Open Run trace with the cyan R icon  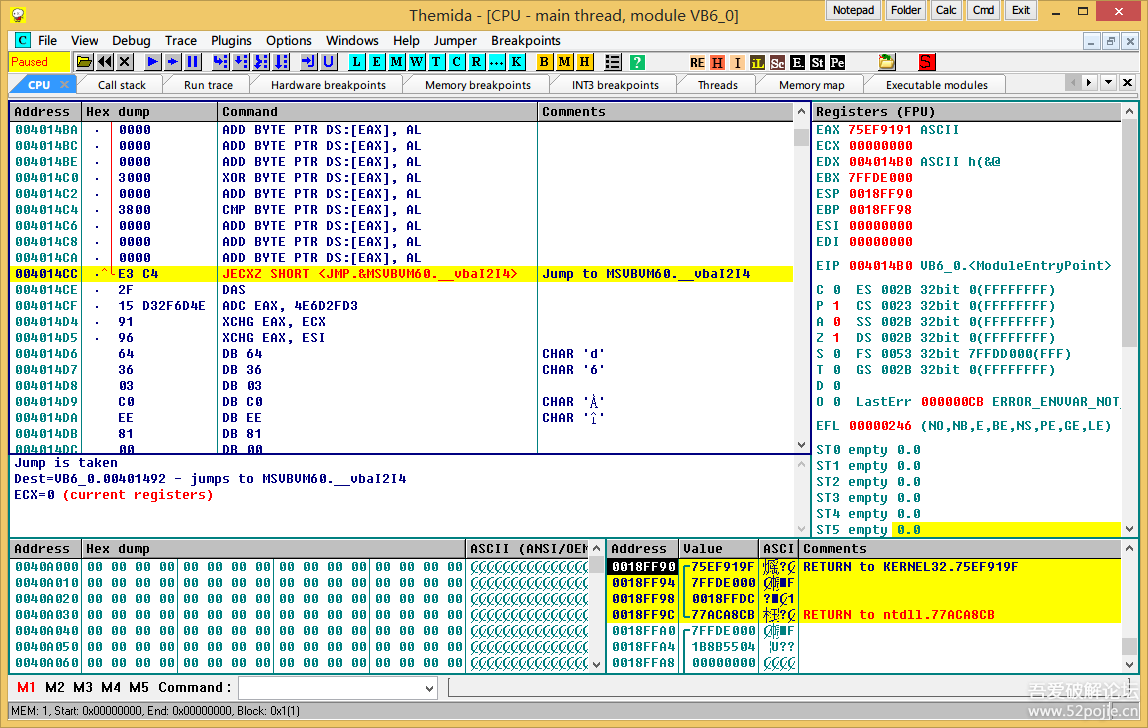click(477, 62)
